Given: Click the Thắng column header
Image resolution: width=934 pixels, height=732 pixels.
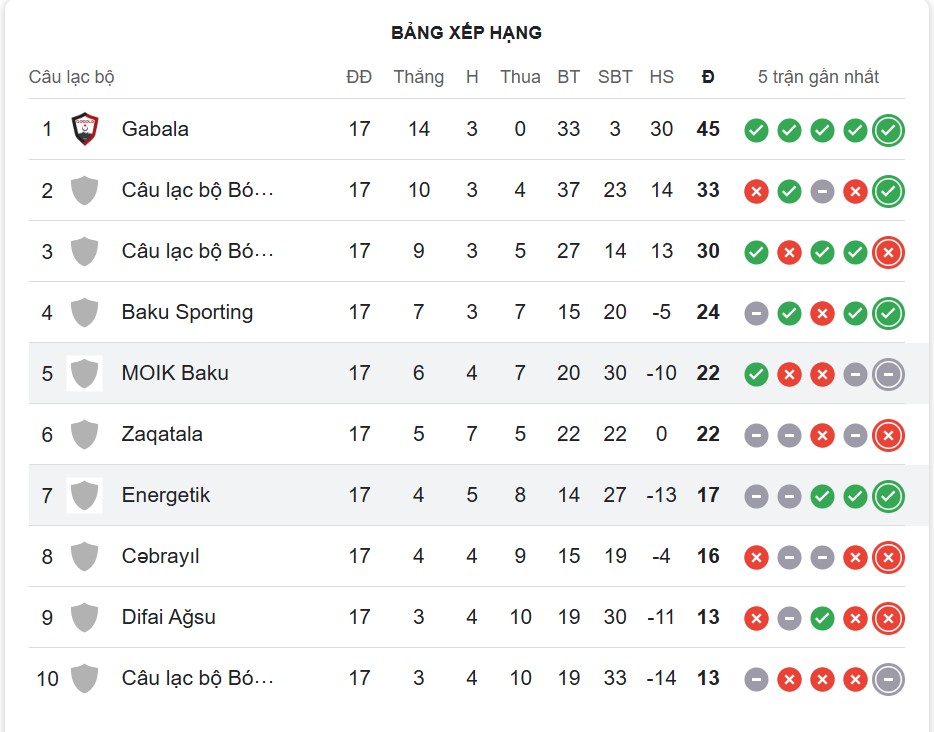Looking at the screenshot, I should [418, 77].
